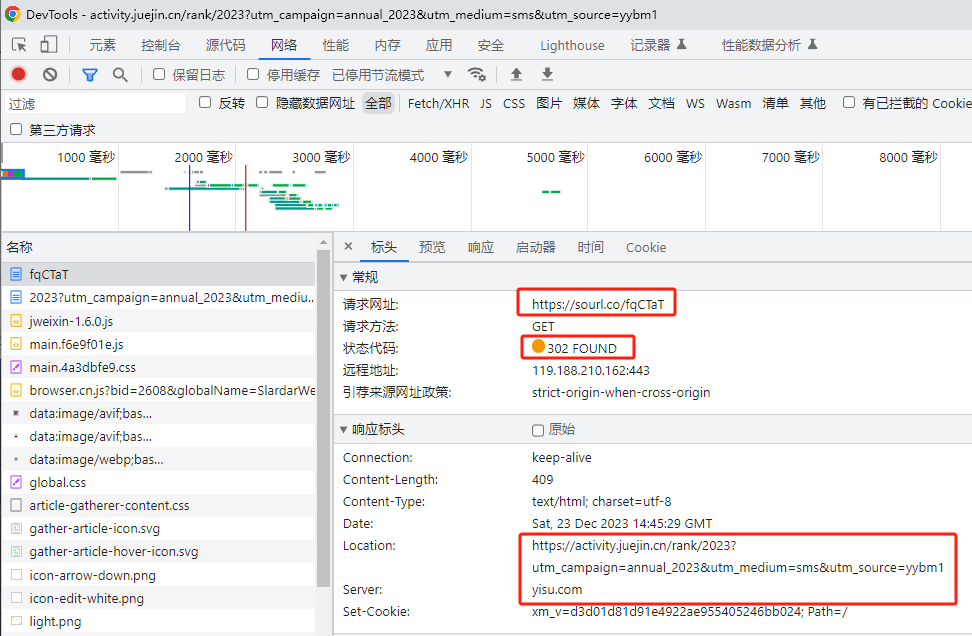Open search with the magnifier icon
The height and width of the screenshot is (636, 972).
pyautogui.click(x=120, y=75)
